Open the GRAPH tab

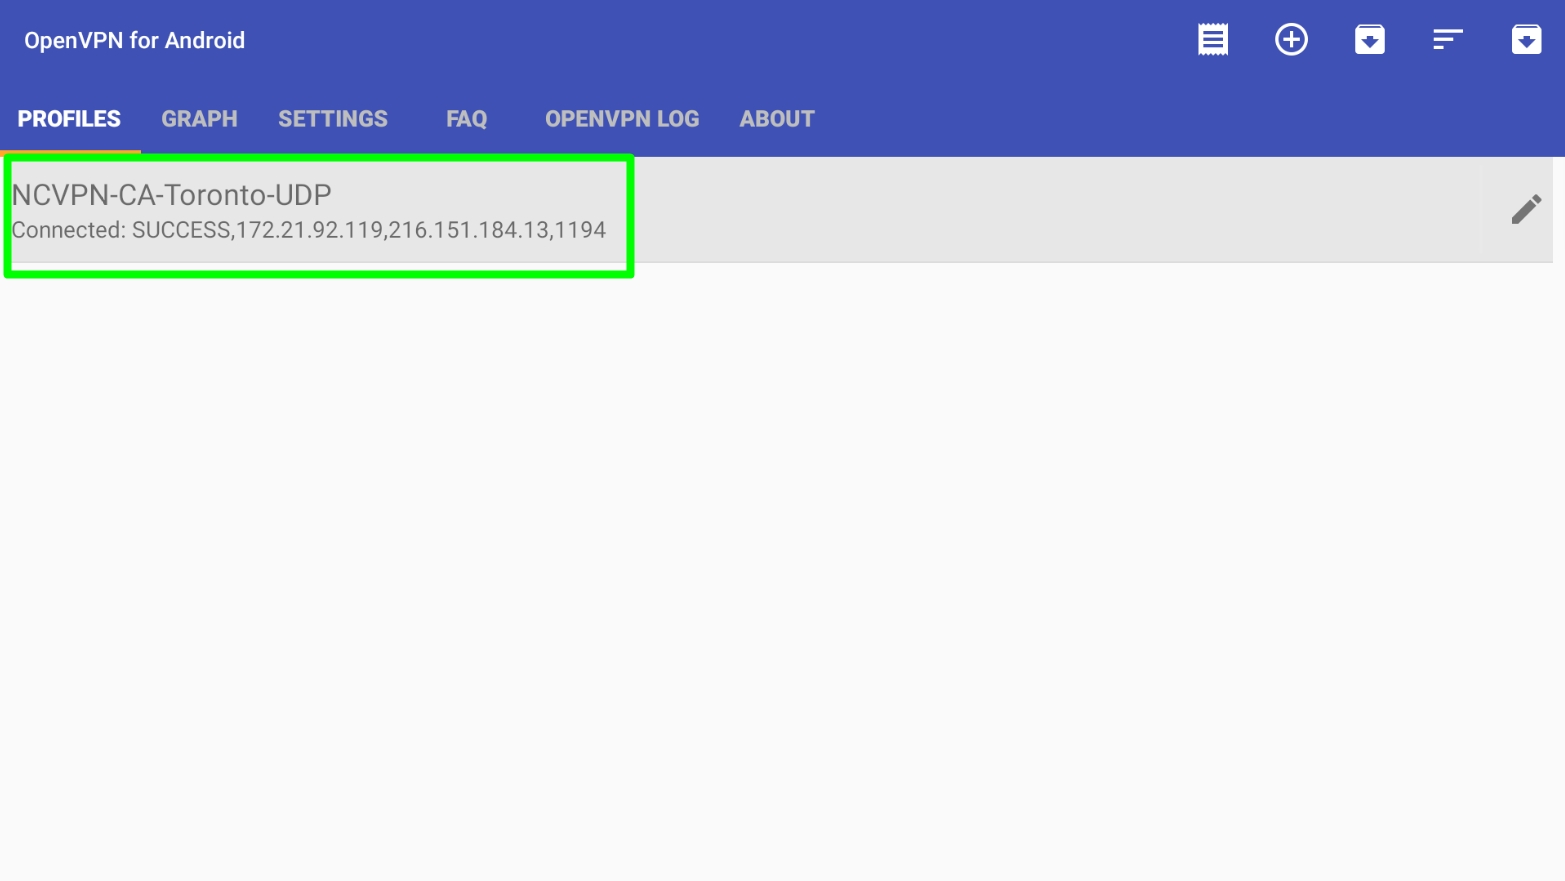[199, 119]
